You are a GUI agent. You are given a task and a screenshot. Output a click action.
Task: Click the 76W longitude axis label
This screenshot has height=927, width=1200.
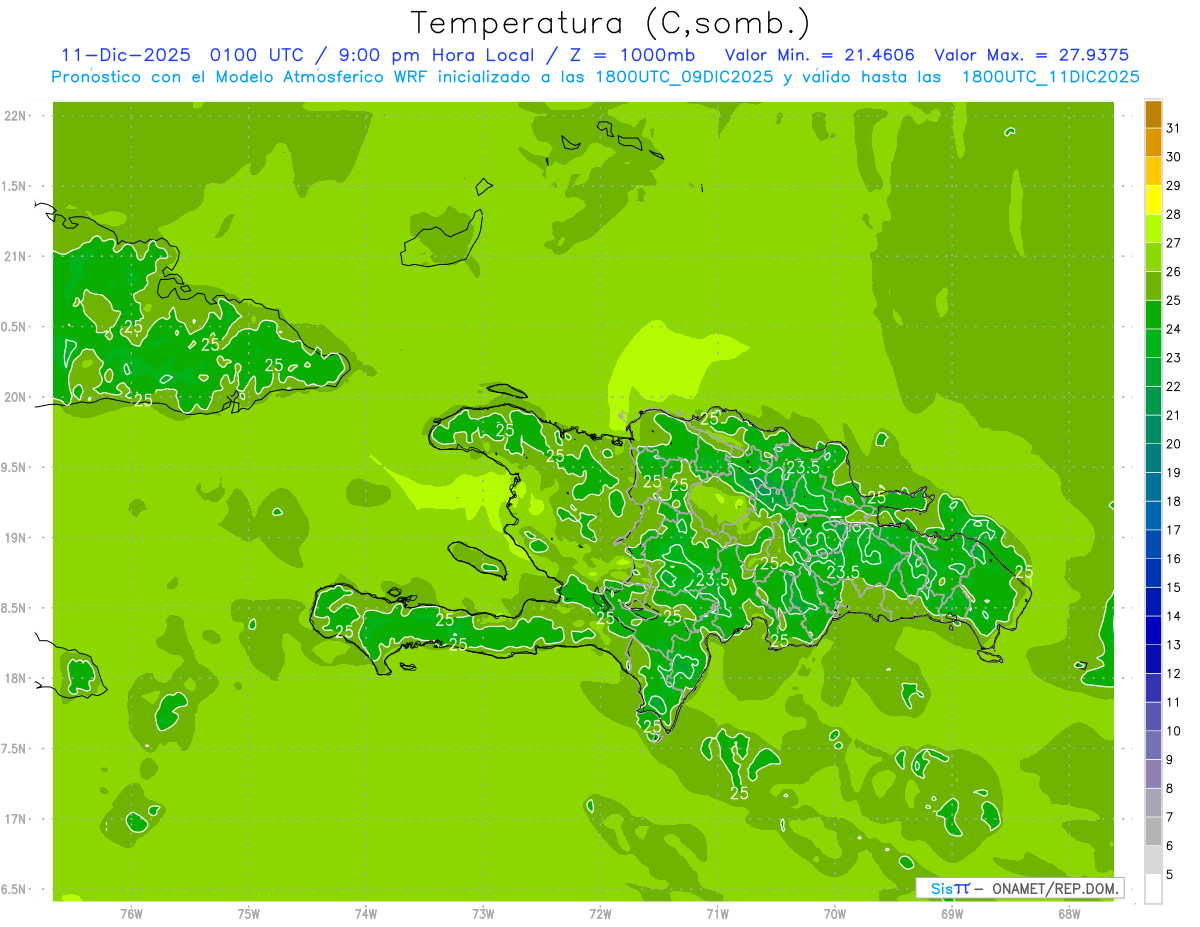131,913
